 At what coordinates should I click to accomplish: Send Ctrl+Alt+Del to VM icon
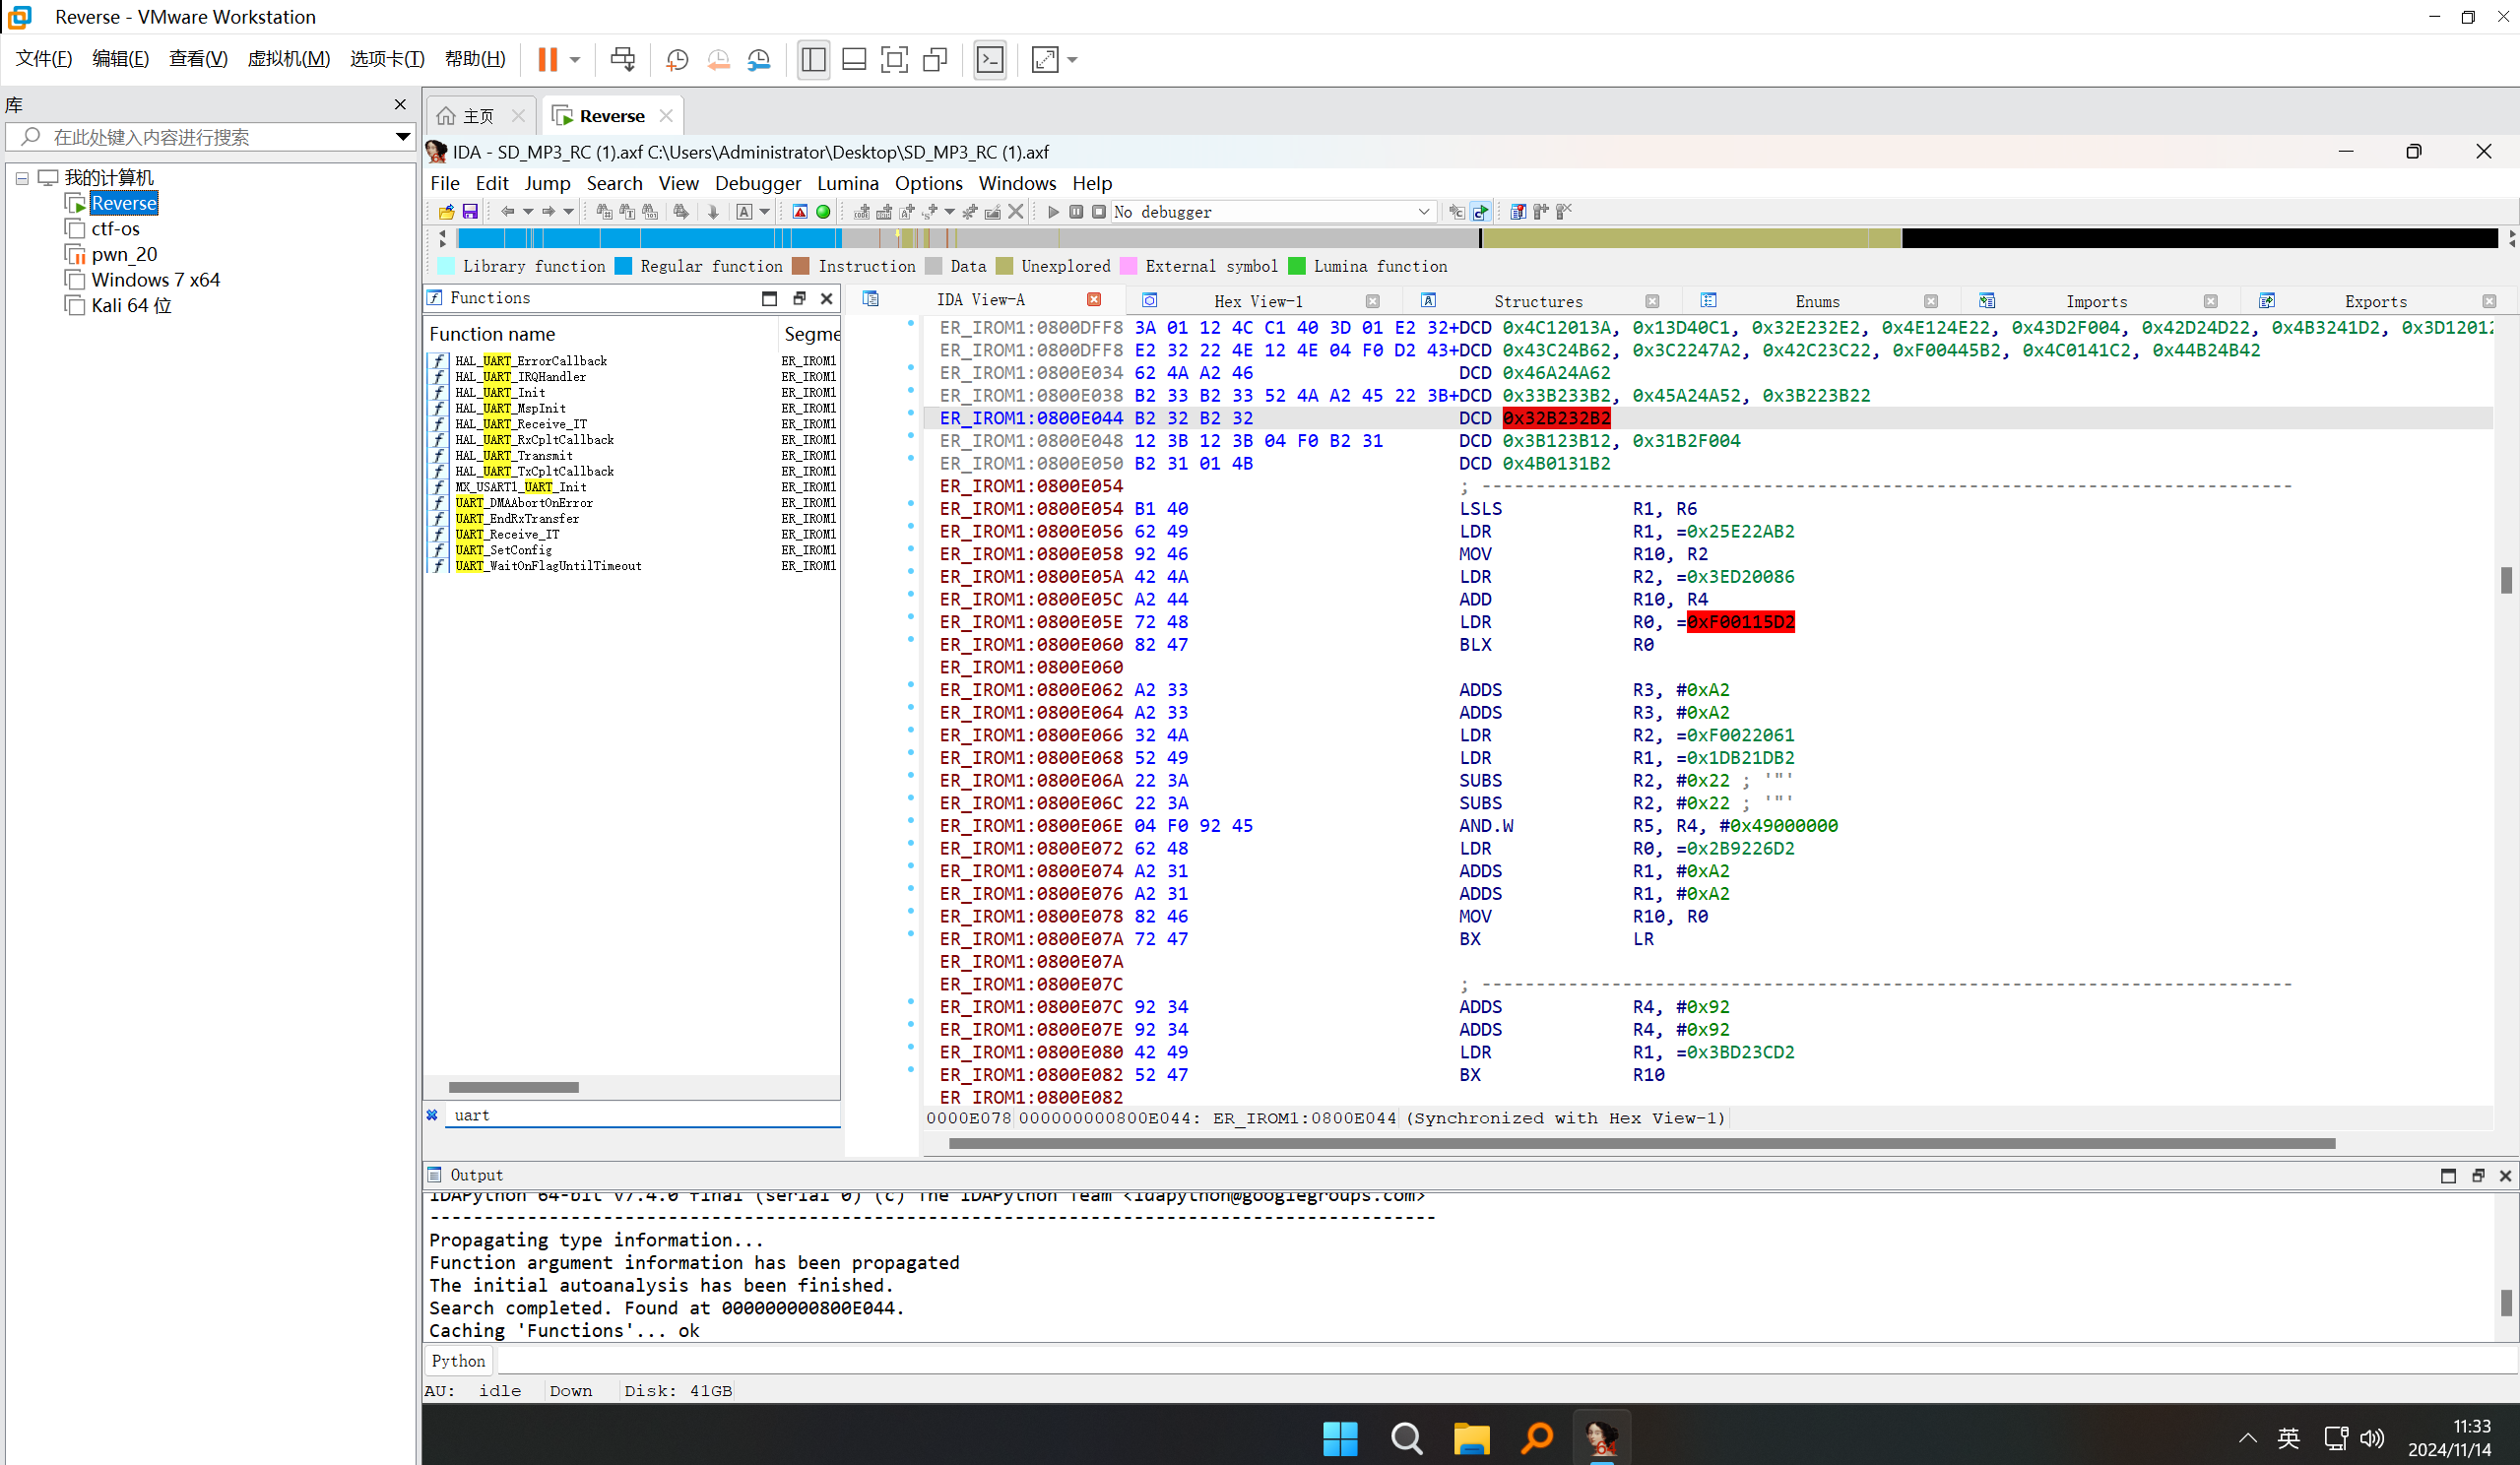622,59
